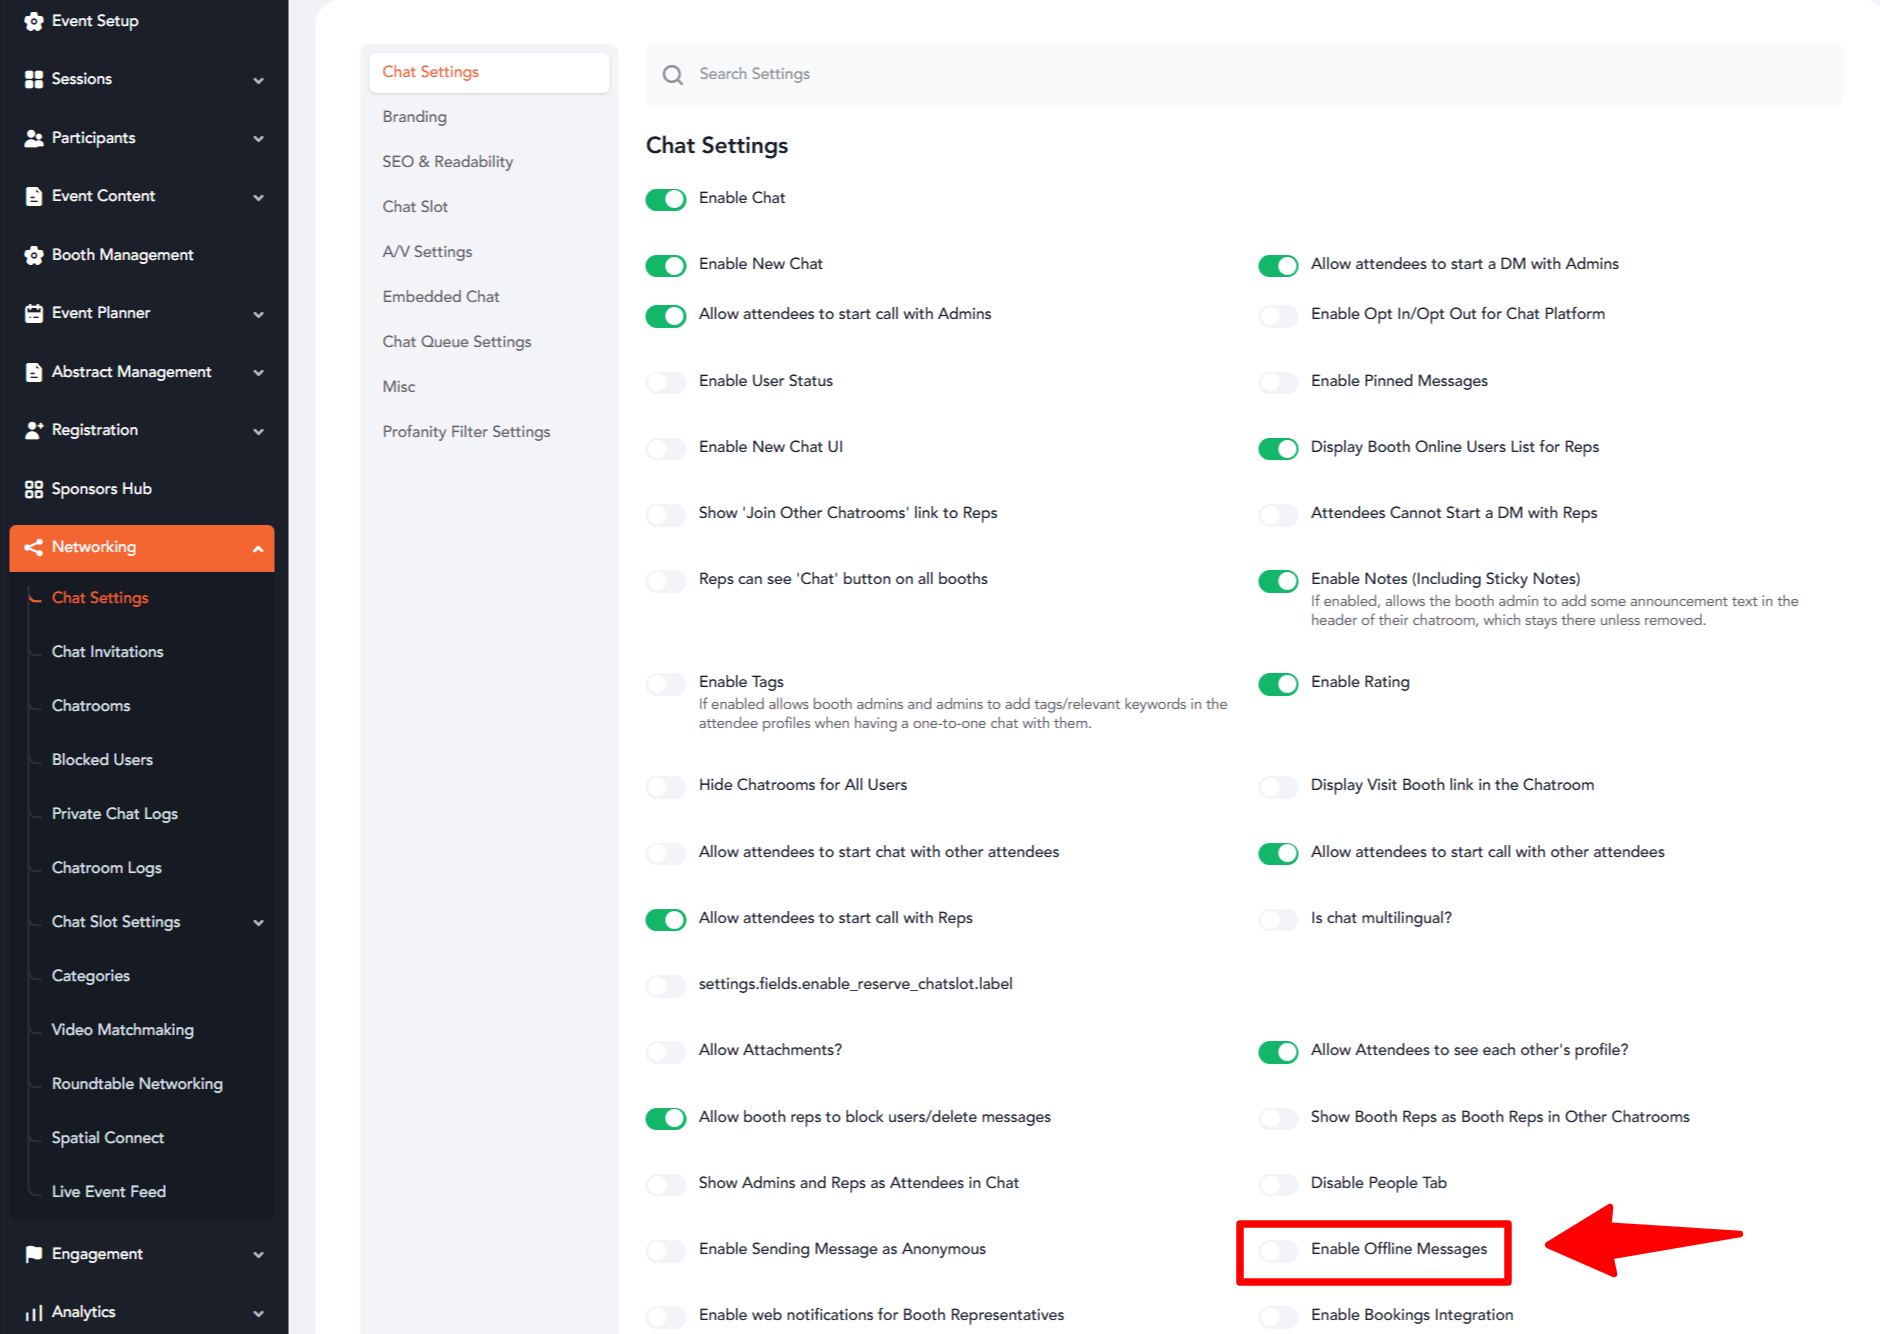Switch to the Branding tab
Screen dimensions: 1880x1334
tap(414, 116)
